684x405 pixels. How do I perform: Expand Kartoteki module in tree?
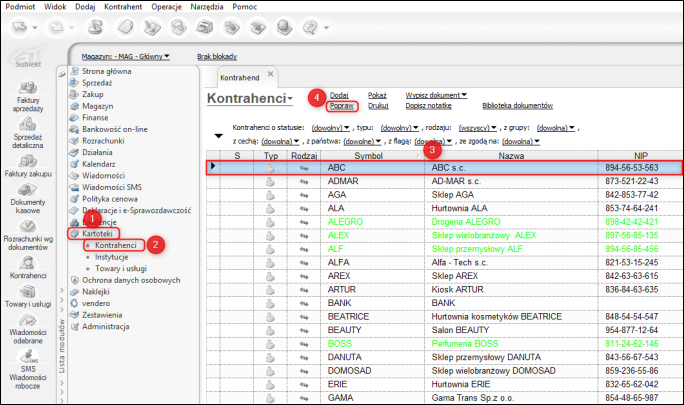click(x=97, y=233)
